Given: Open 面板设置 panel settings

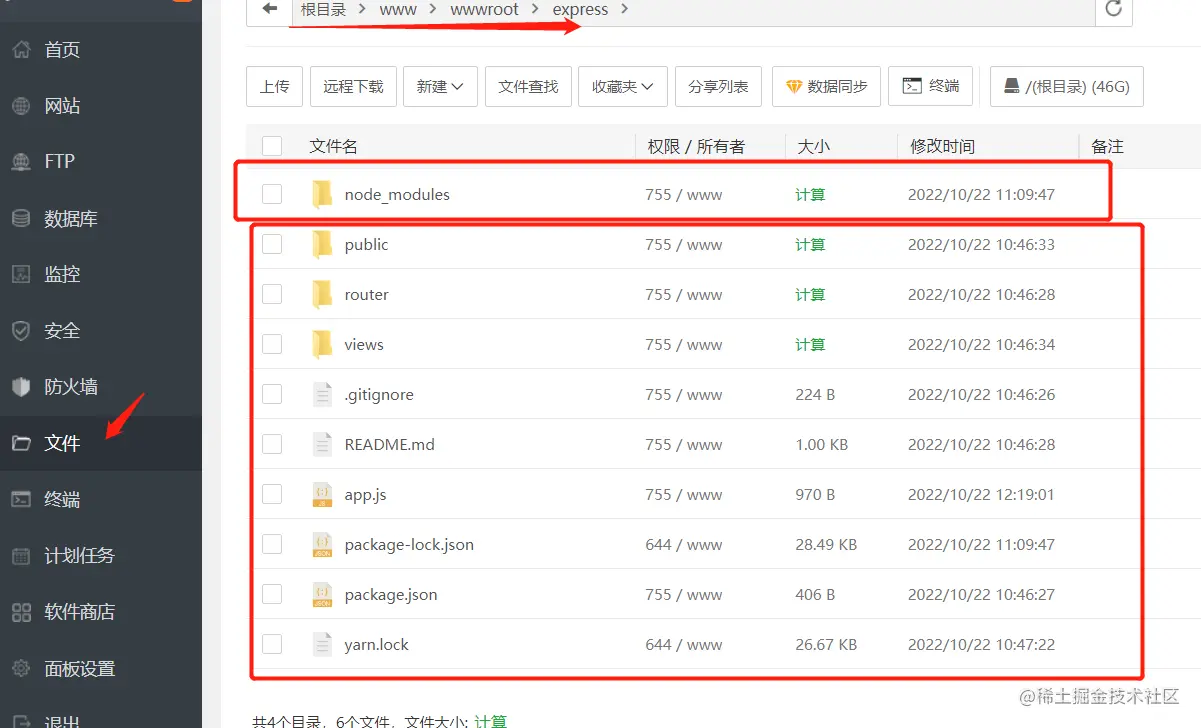Looking at the screenshot, I should click(x=70, y=669).
